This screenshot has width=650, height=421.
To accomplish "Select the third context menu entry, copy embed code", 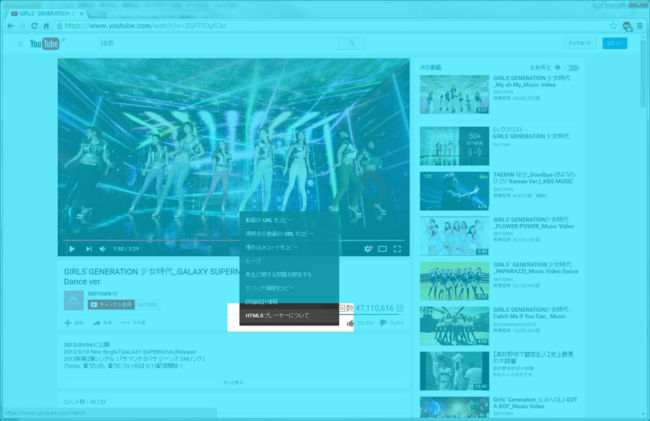I will click(289, 247).
